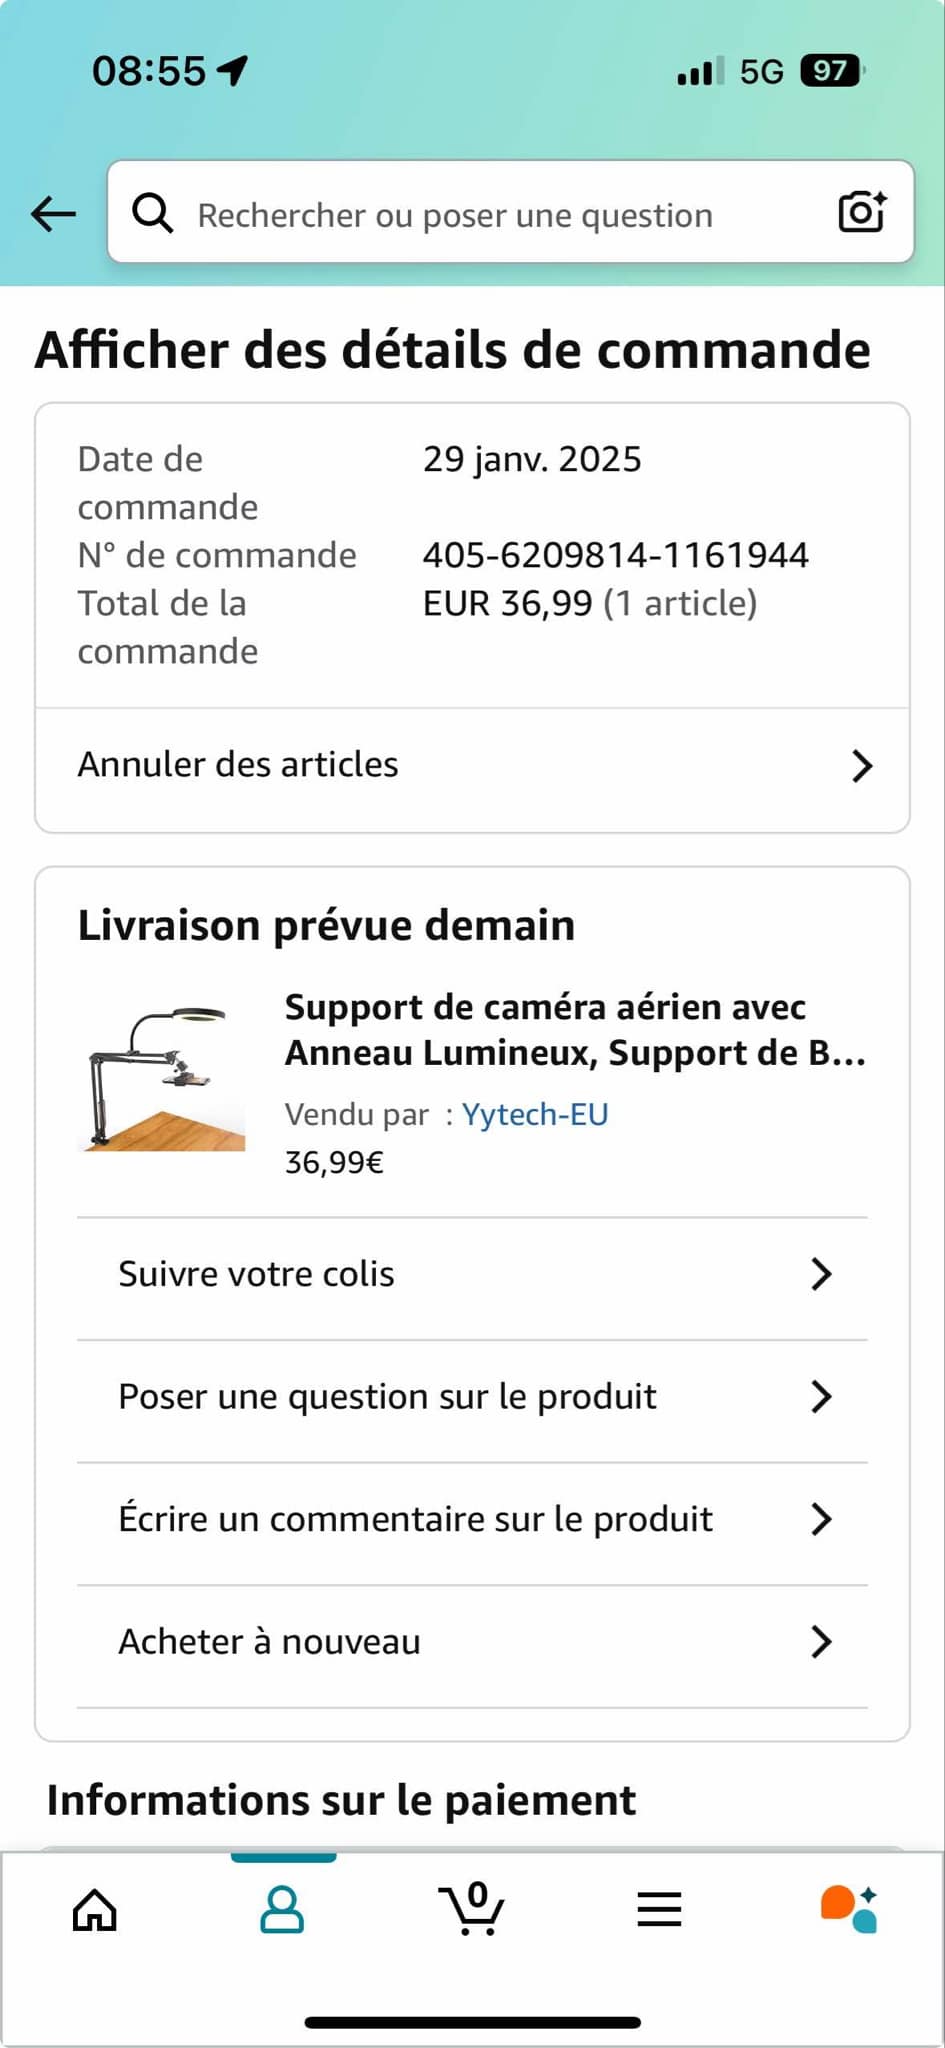Expand the Acheter à nouveau chevron
The width and height of the screenshot is (945, 2048).
pos(821,1642)
